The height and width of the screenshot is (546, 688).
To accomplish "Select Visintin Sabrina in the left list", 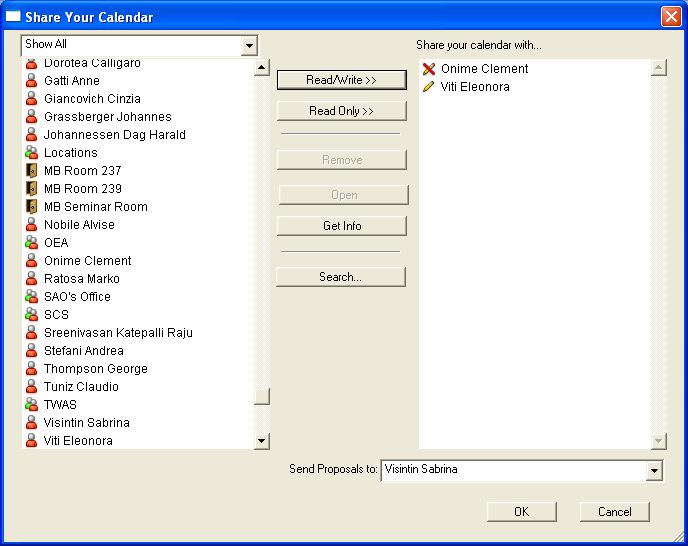I will click(x=86, y=423).
